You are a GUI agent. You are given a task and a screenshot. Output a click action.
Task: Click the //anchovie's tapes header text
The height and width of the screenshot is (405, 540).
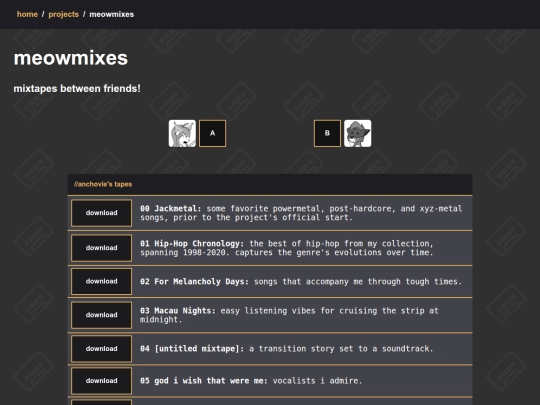coord(103,184)
